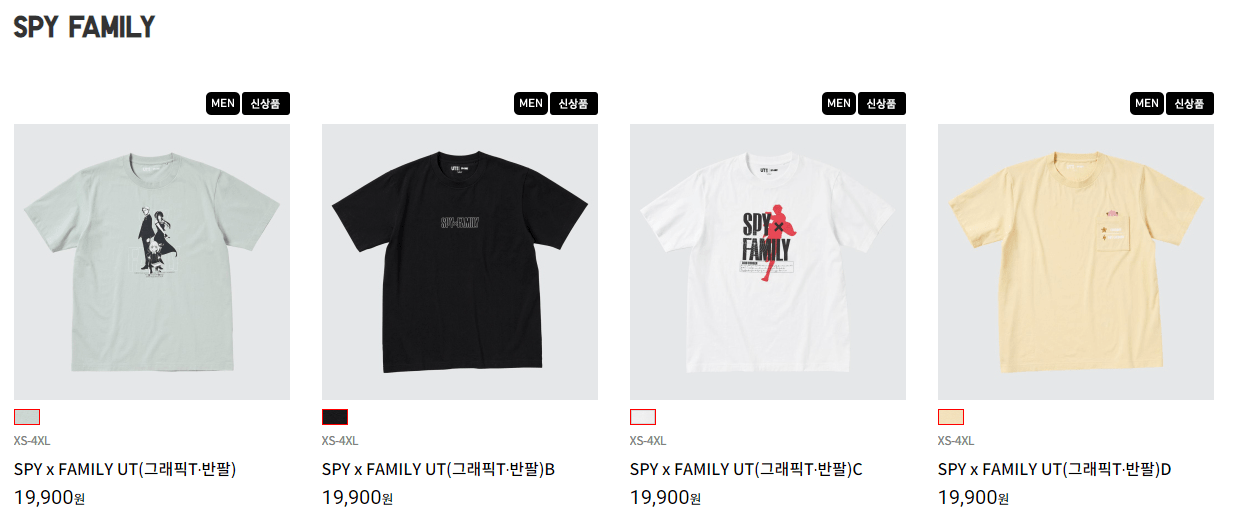Click the 신상품 badge above the white t-shirt

coord(882,103)
